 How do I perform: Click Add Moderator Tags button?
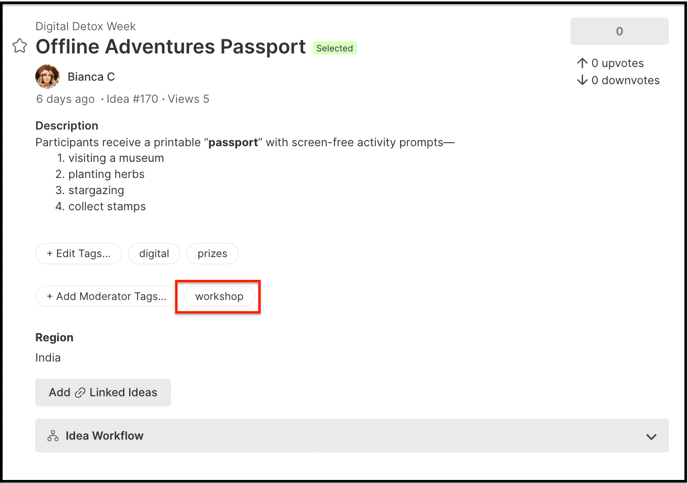click(106, 297)
